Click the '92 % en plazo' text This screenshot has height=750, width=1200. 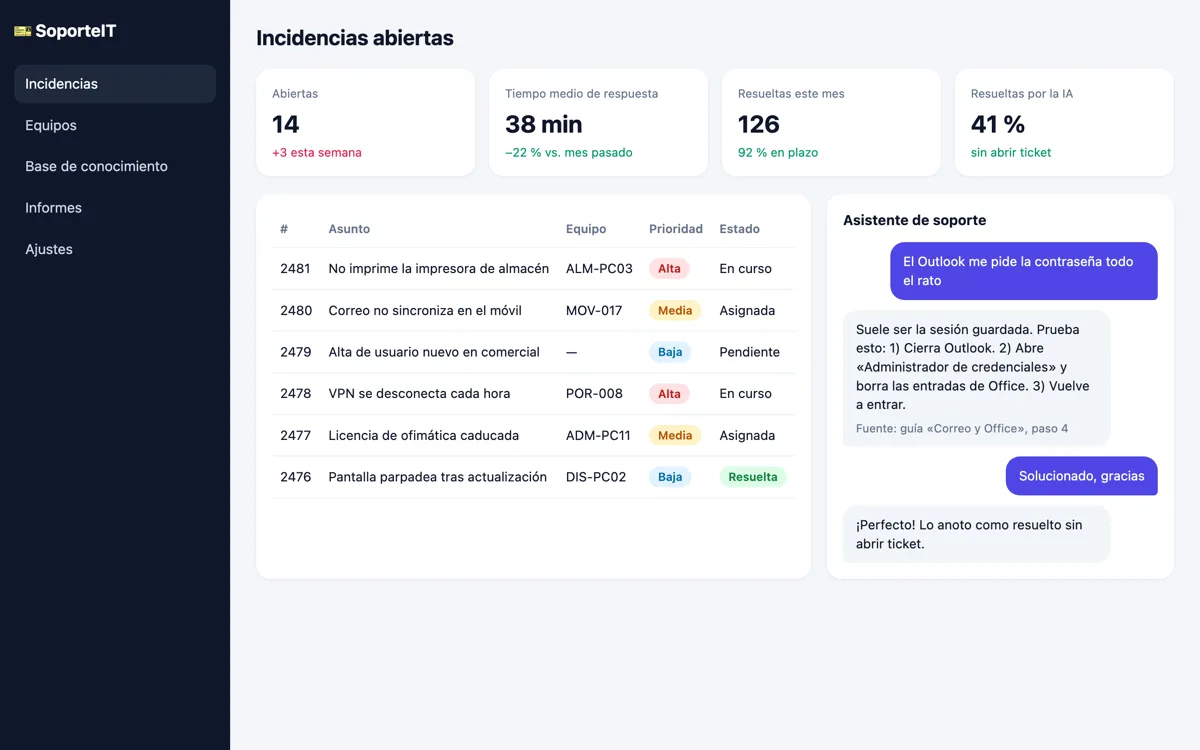(x=778, y=153)
